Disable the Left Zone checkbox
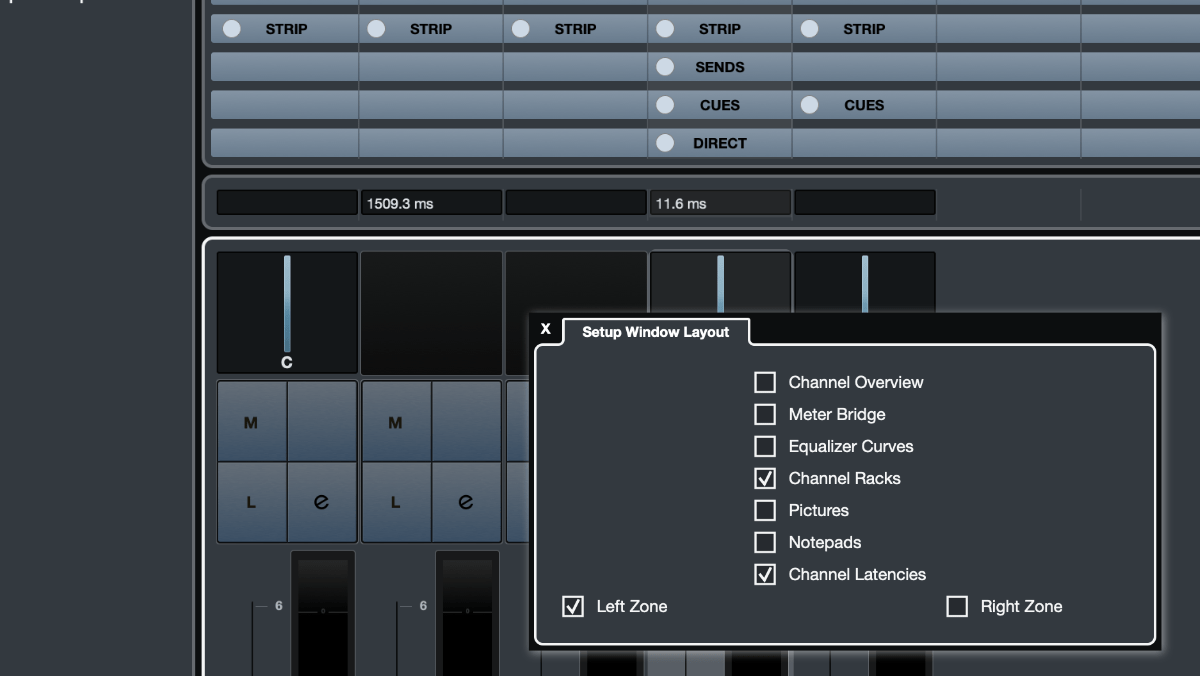This screenshot has height=676, width=1200. point(573,606)
